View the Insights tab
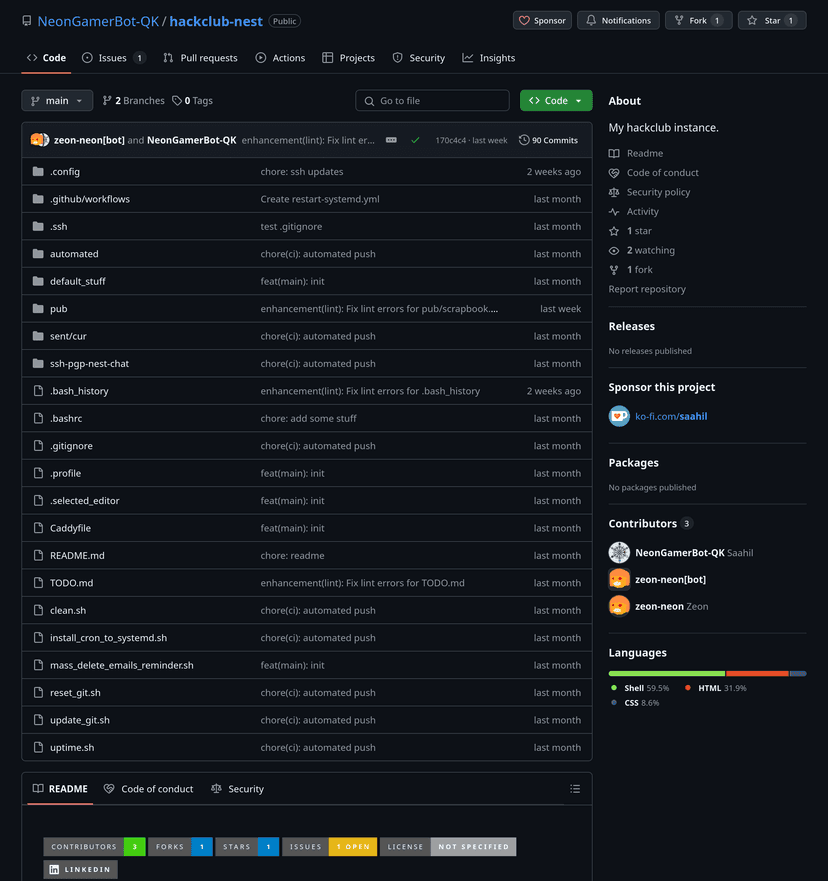Image resolution: width=828 pixels, height=881 pixels. click(x=489, y=58)
